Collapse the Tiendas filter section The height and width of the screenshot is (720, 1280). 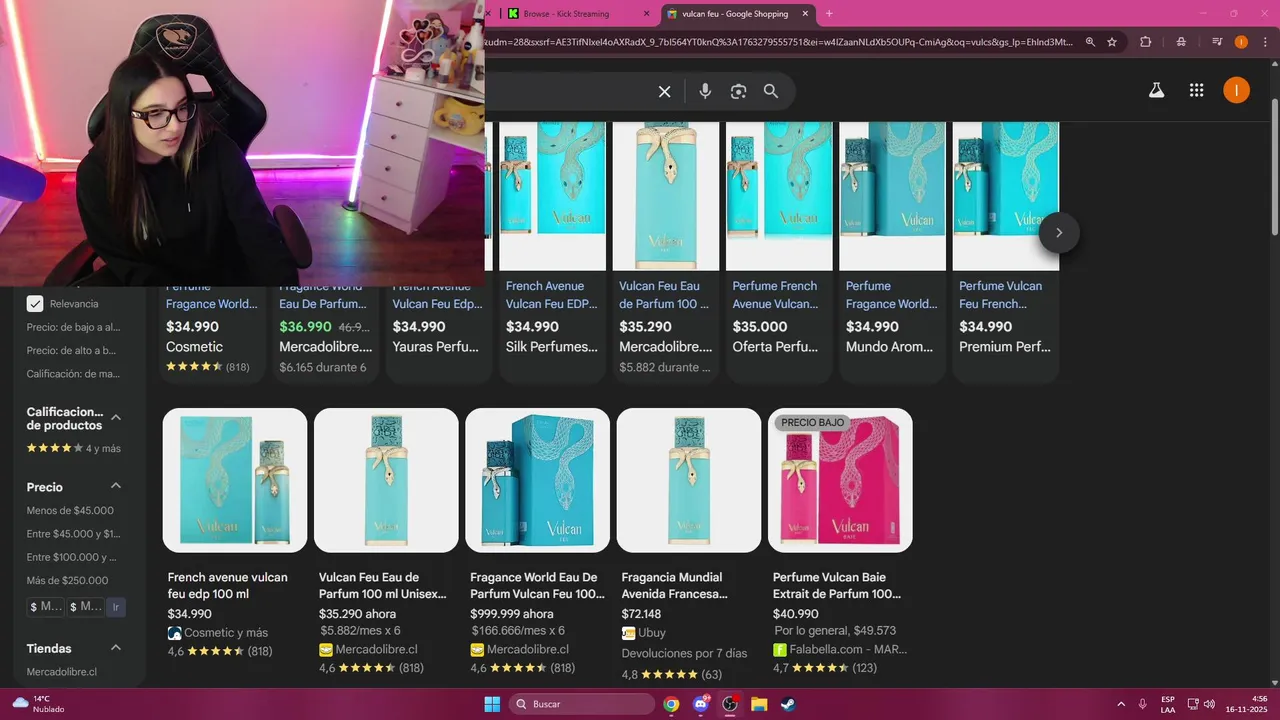116,648
